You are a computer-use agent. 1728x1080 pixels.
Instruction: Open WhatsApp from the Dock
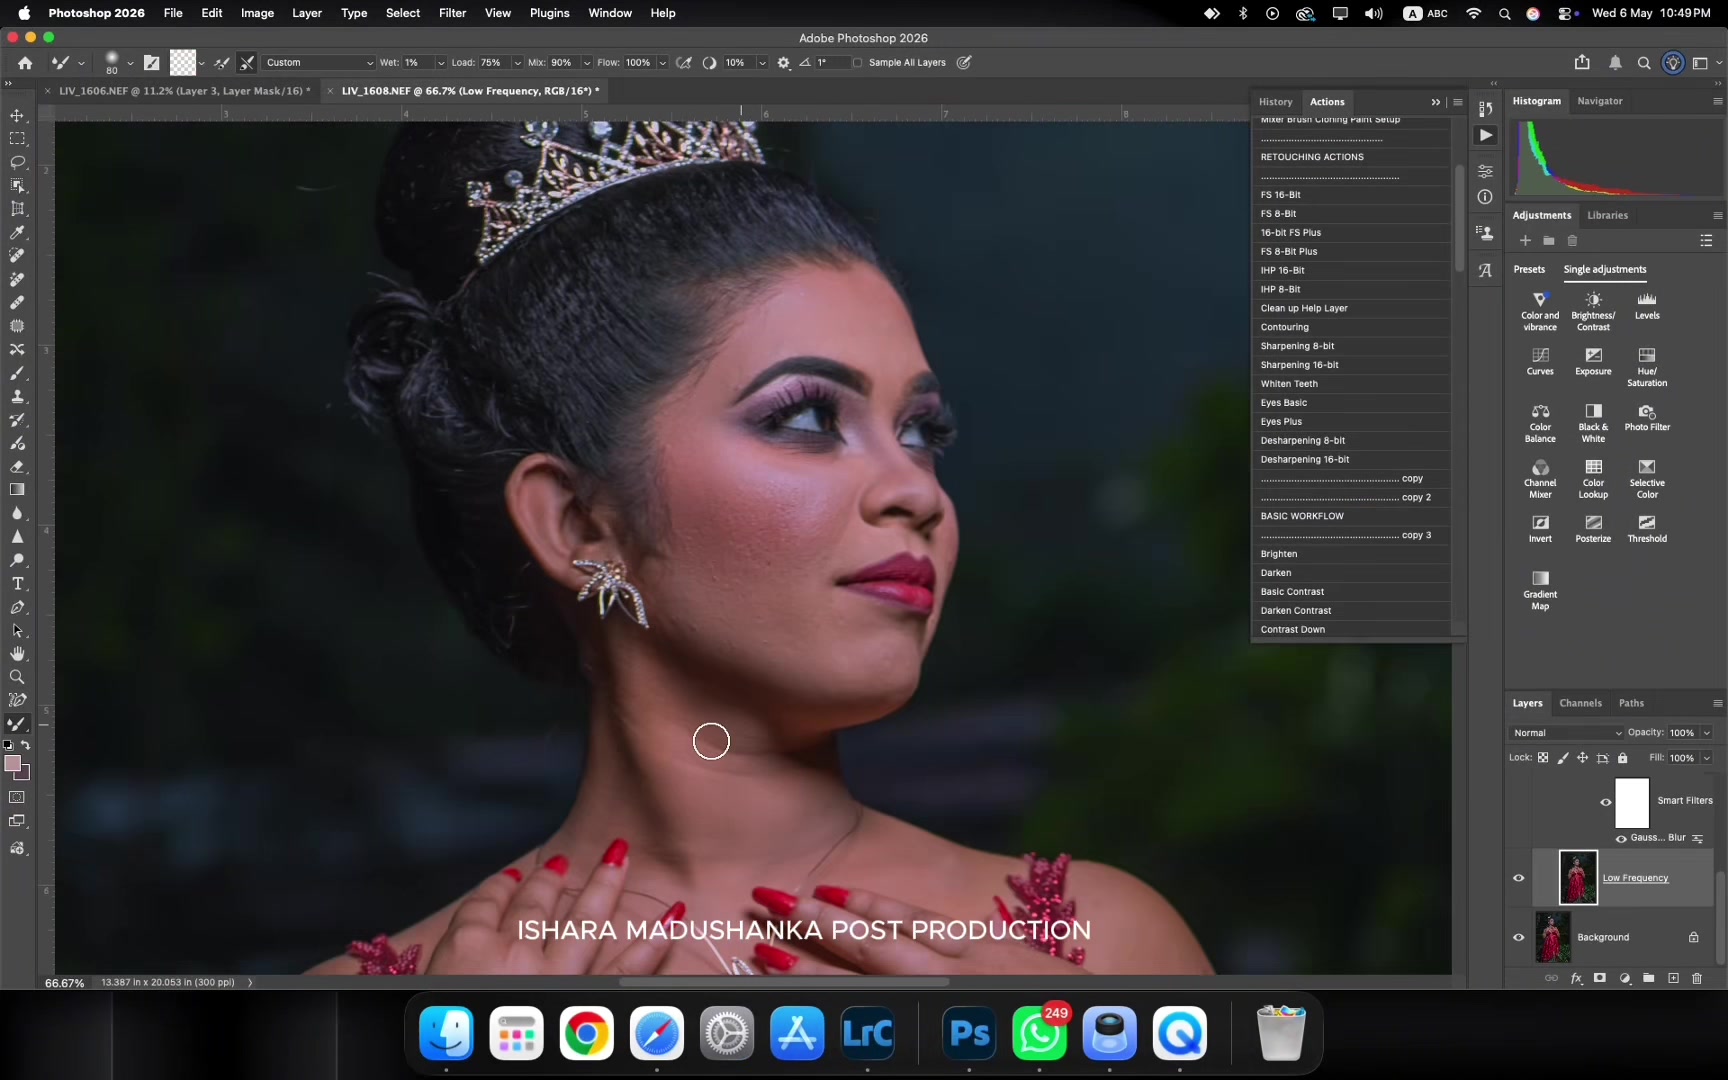tap(1040, 1033)
